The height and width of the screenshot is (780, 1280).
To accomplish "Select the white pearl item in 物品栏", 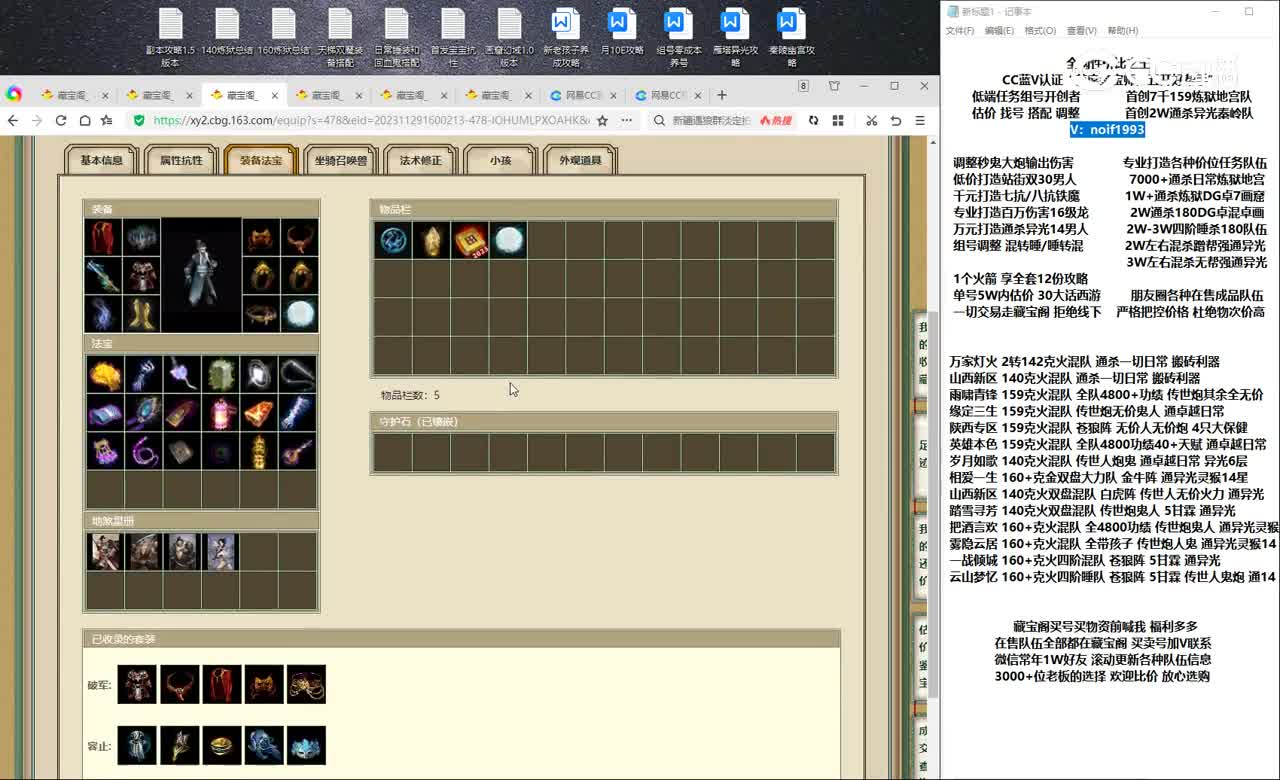I will tap(508, 240).
